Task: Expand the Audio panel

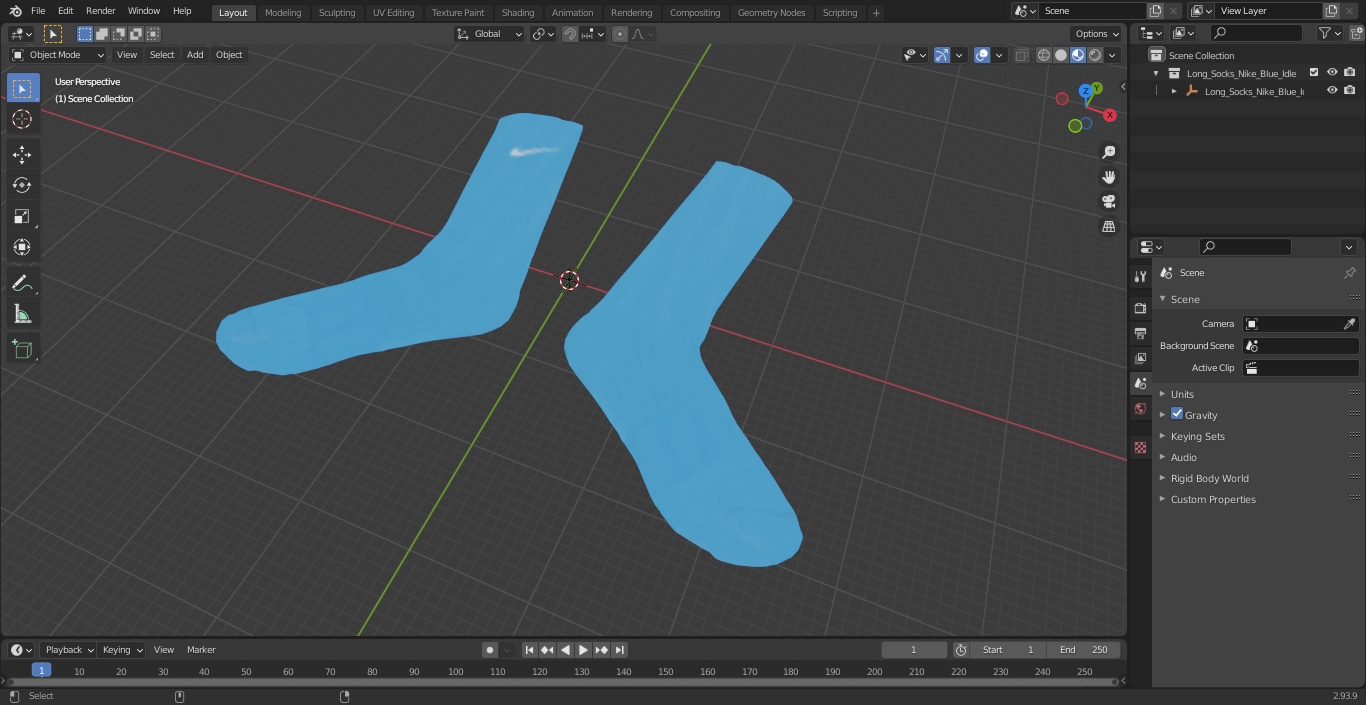Action: (1183, 457)
